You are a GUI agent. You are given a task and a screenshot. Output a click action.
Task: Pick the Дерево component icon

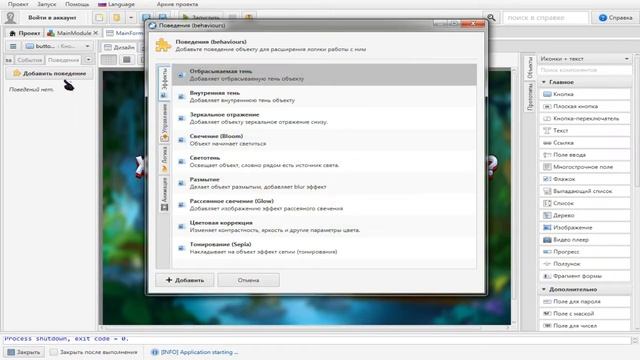tap(547, 216)
